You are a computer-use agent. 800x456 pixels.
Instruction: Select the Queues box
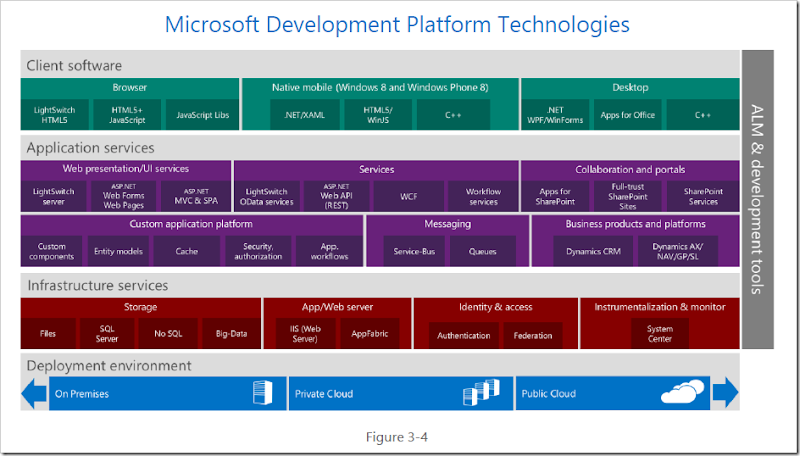click(x=483, y=251)
